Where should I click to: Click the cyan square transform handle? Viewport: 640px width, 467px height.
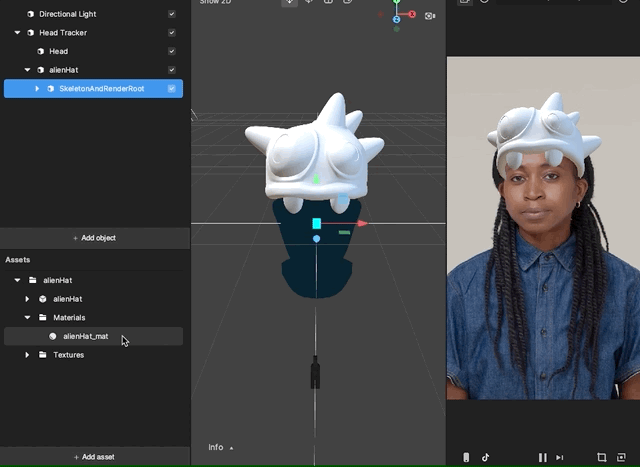pos(317,223)
